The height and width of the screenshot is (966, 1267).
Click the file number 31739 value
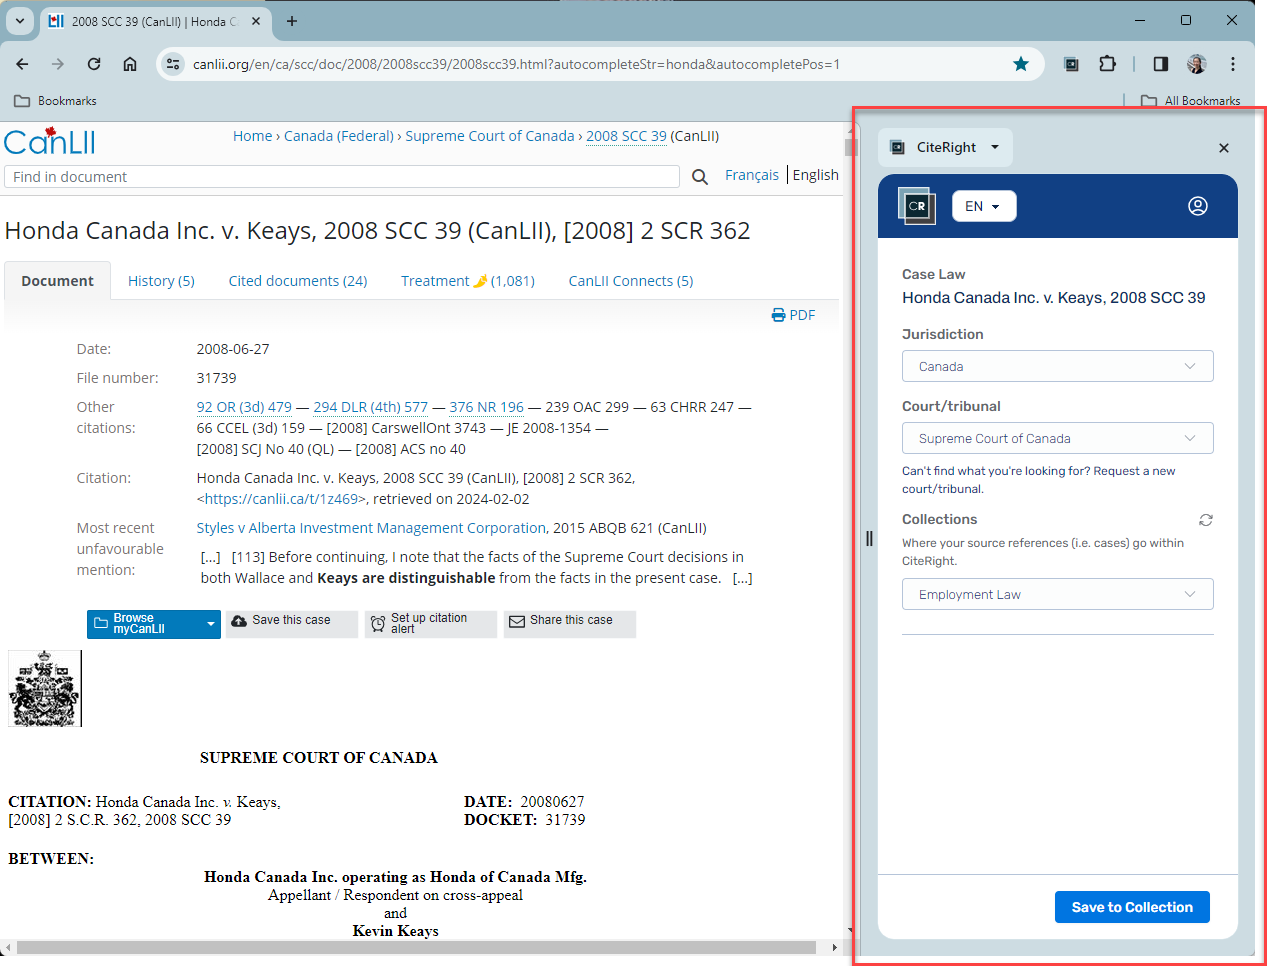pyautogui.click(x=217, y=378)
